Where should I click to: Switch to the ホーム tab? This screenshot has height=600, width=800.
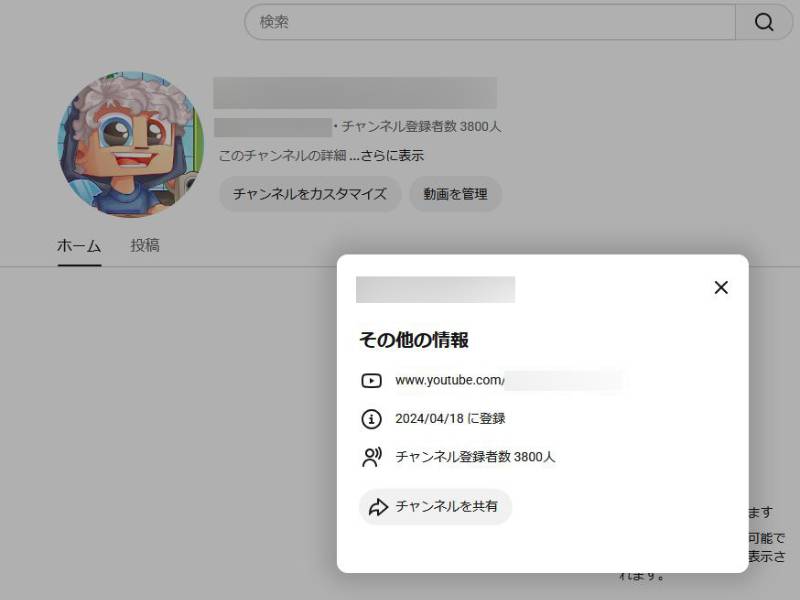coord(79,246)
